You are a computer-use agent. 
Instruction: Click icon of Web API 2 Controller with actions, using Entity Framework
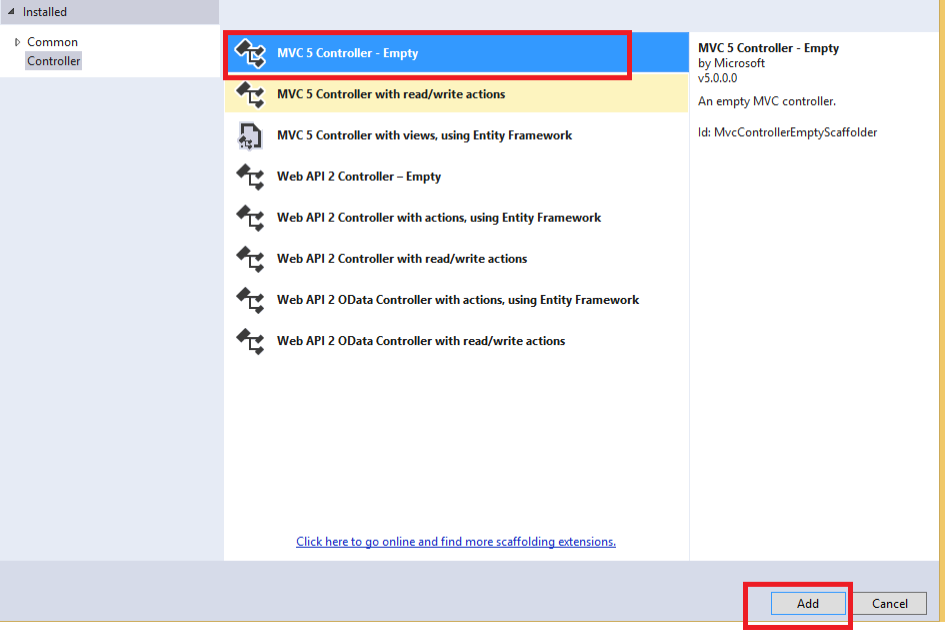(250, 217)
